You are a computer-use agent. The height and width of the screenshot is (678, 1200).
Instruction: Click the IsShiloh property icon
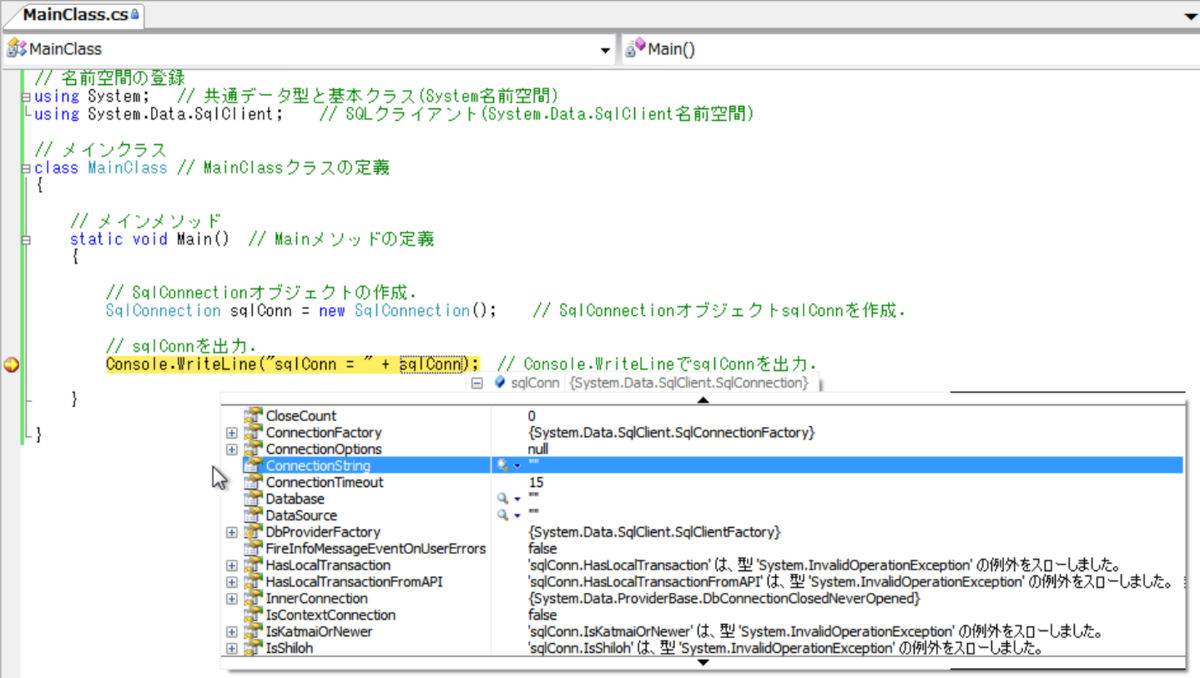pos(253,648)
